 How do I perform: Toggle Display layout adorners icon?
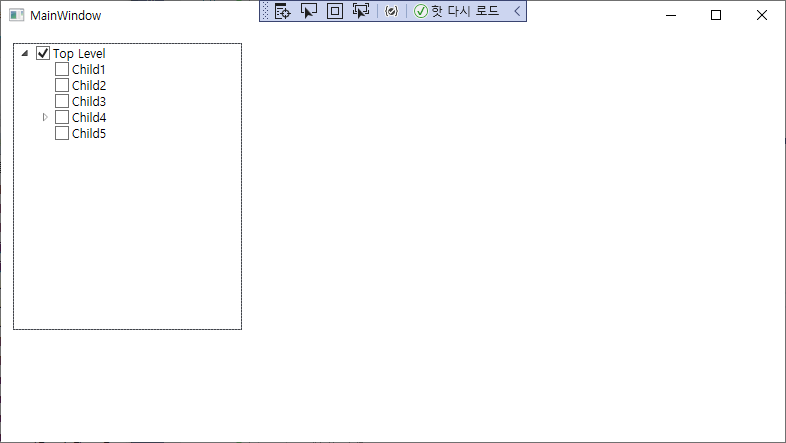pos(335,11)
